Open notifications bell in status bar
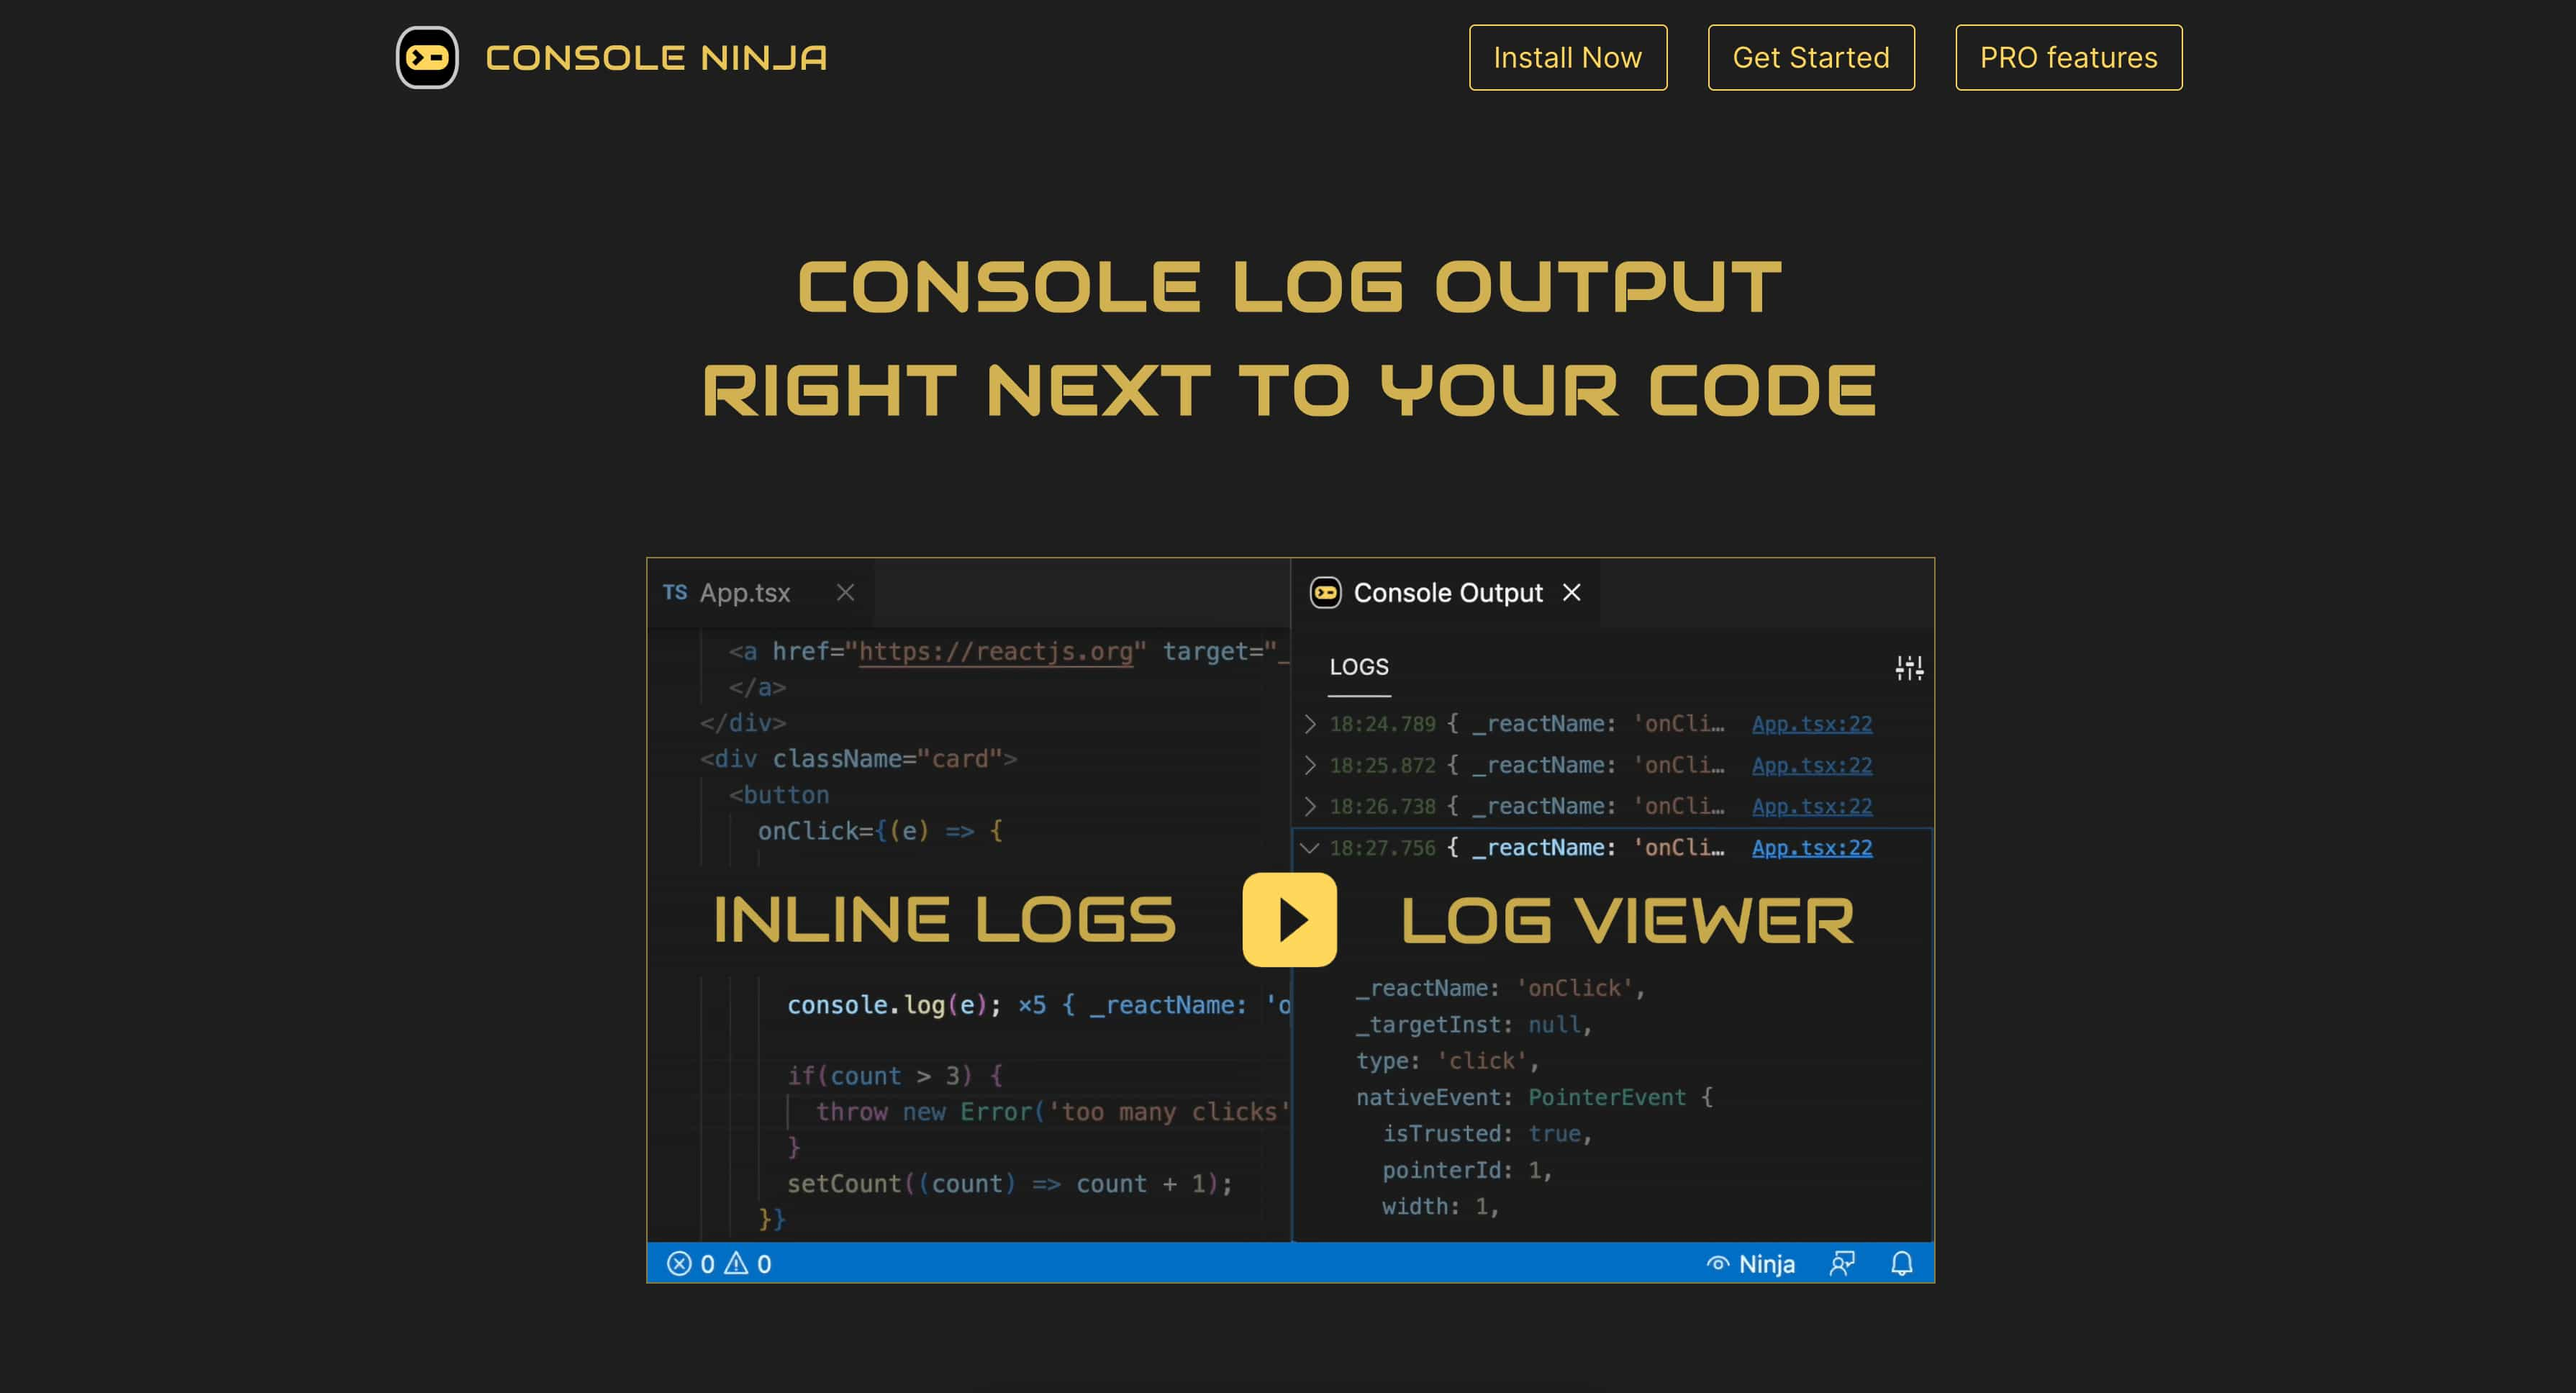Image resolution: width=2576 pixels, height=1393 pixels. 1901,1264
